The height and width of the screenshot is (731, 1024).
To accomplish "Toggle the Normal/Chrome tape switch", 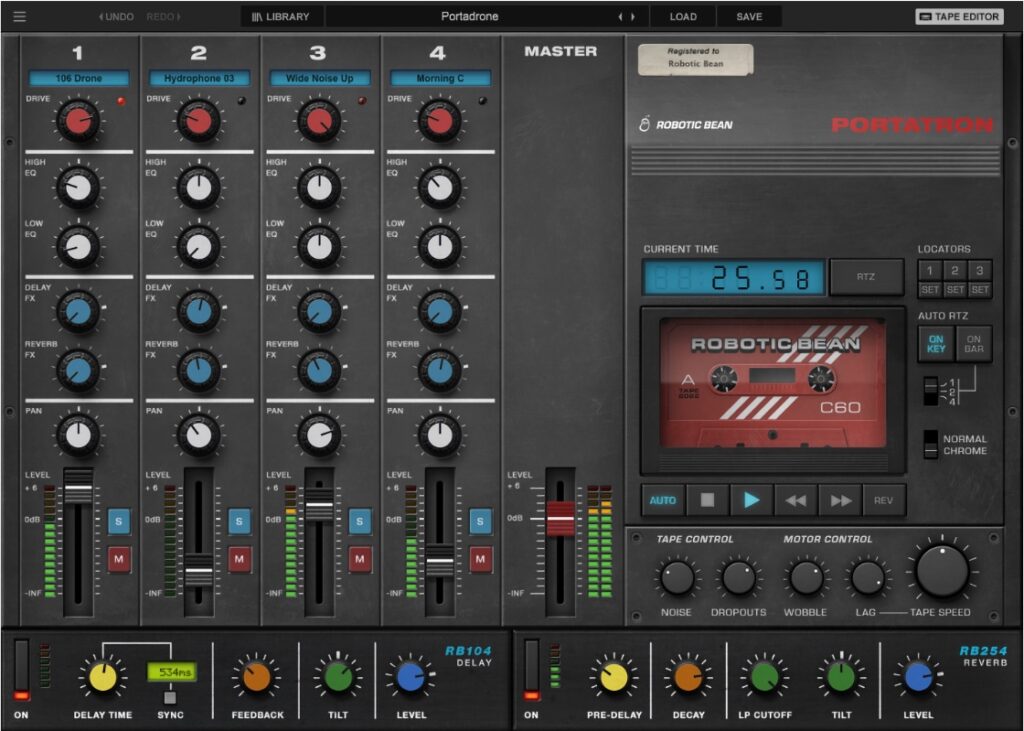I will click(x=931, y=444).
